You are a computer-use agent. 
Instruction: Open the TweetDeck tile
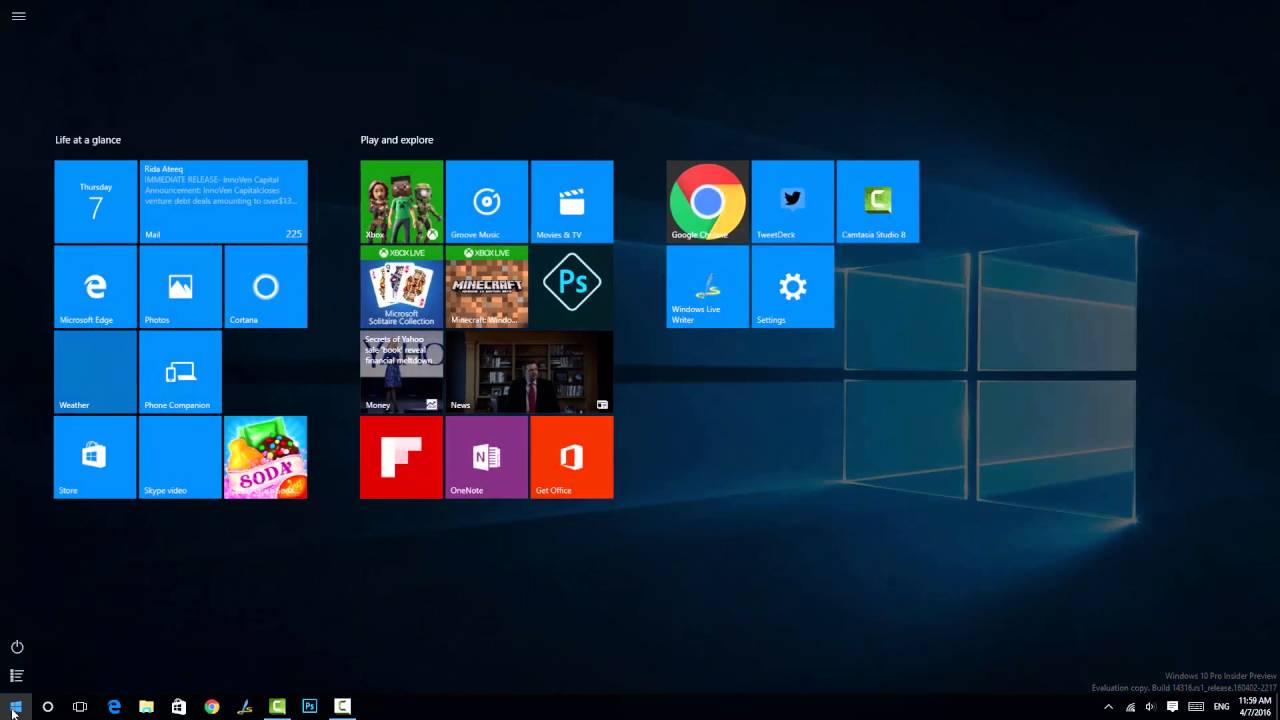[x=793, y=202]
